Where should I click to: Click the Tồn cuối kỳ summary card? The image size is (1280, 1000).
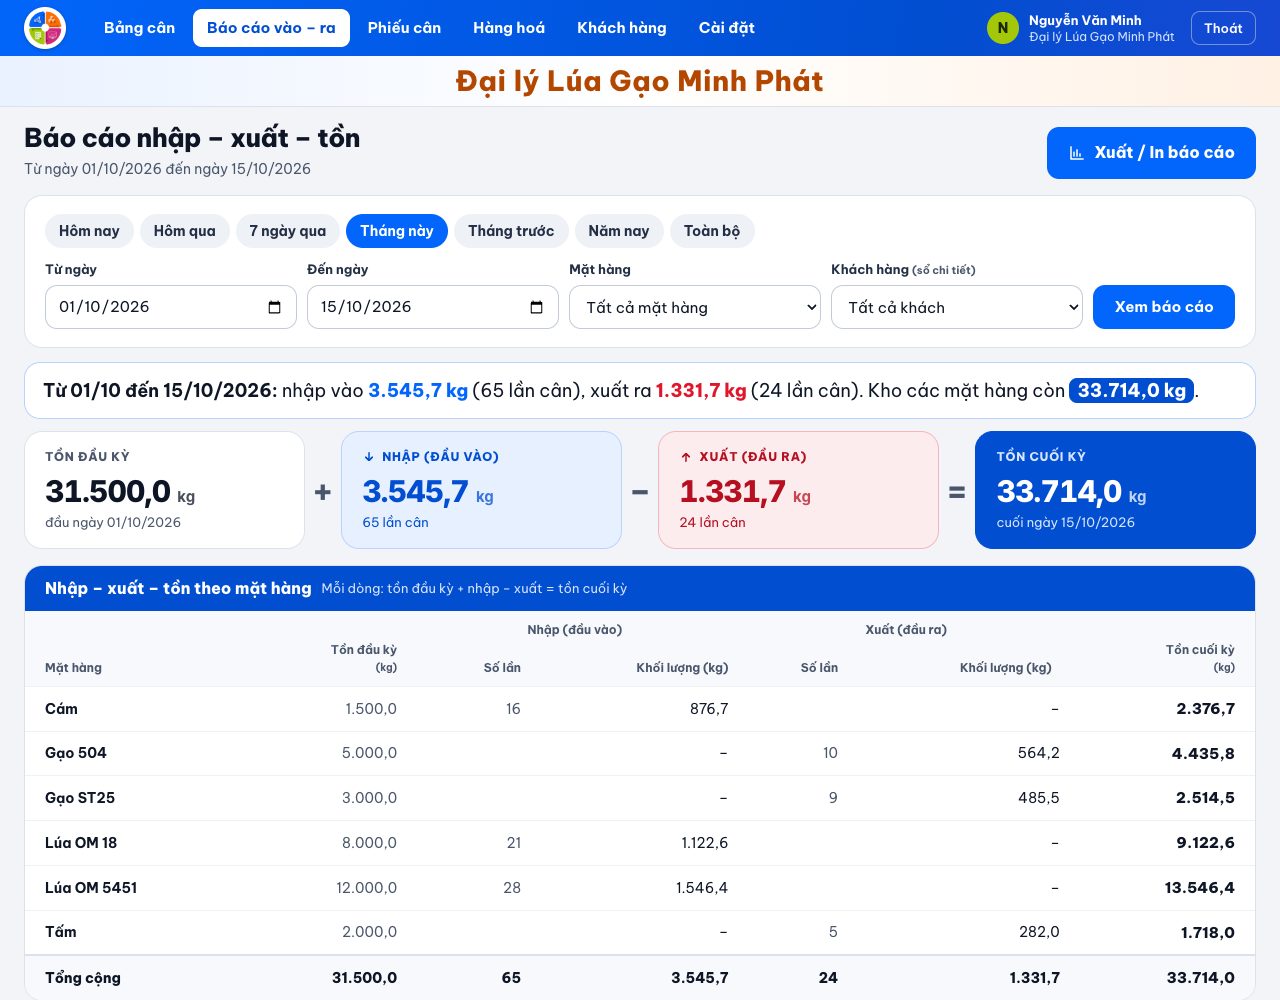[x=1115, y=490]
